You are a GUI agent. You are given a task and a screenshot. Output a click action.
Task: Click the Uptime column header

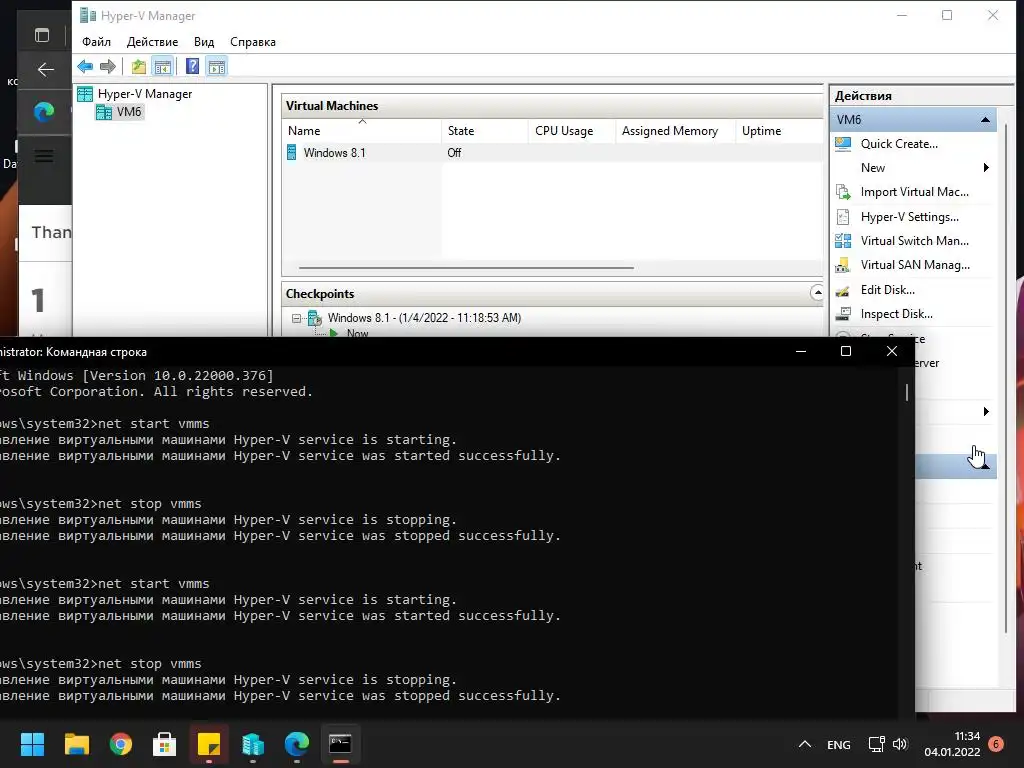tap(779, 131)
